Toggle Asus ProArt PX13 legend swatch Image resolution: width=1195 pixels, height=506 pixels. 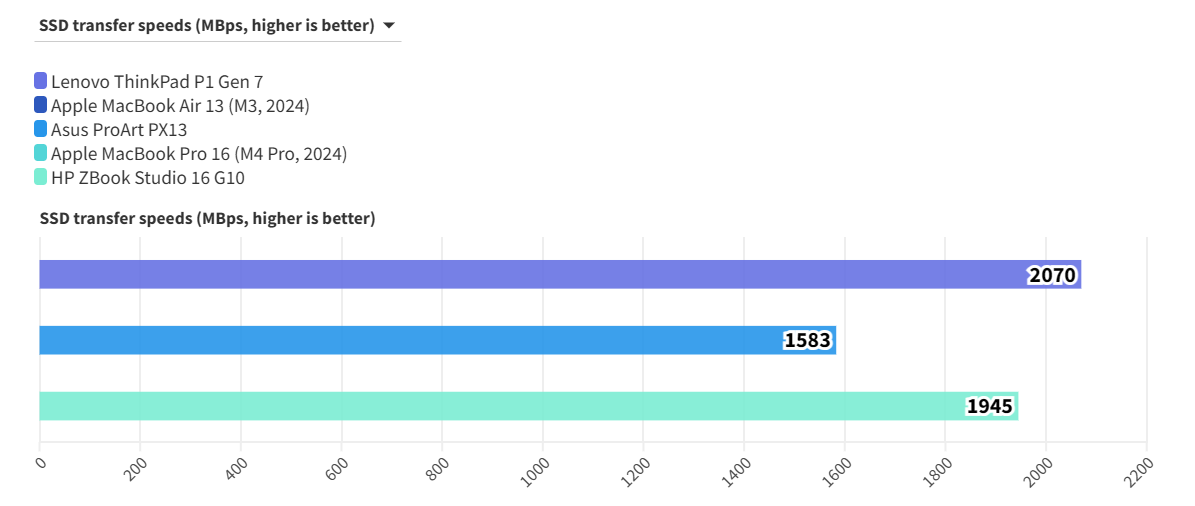pyautogui.click(x=41, y=129)
